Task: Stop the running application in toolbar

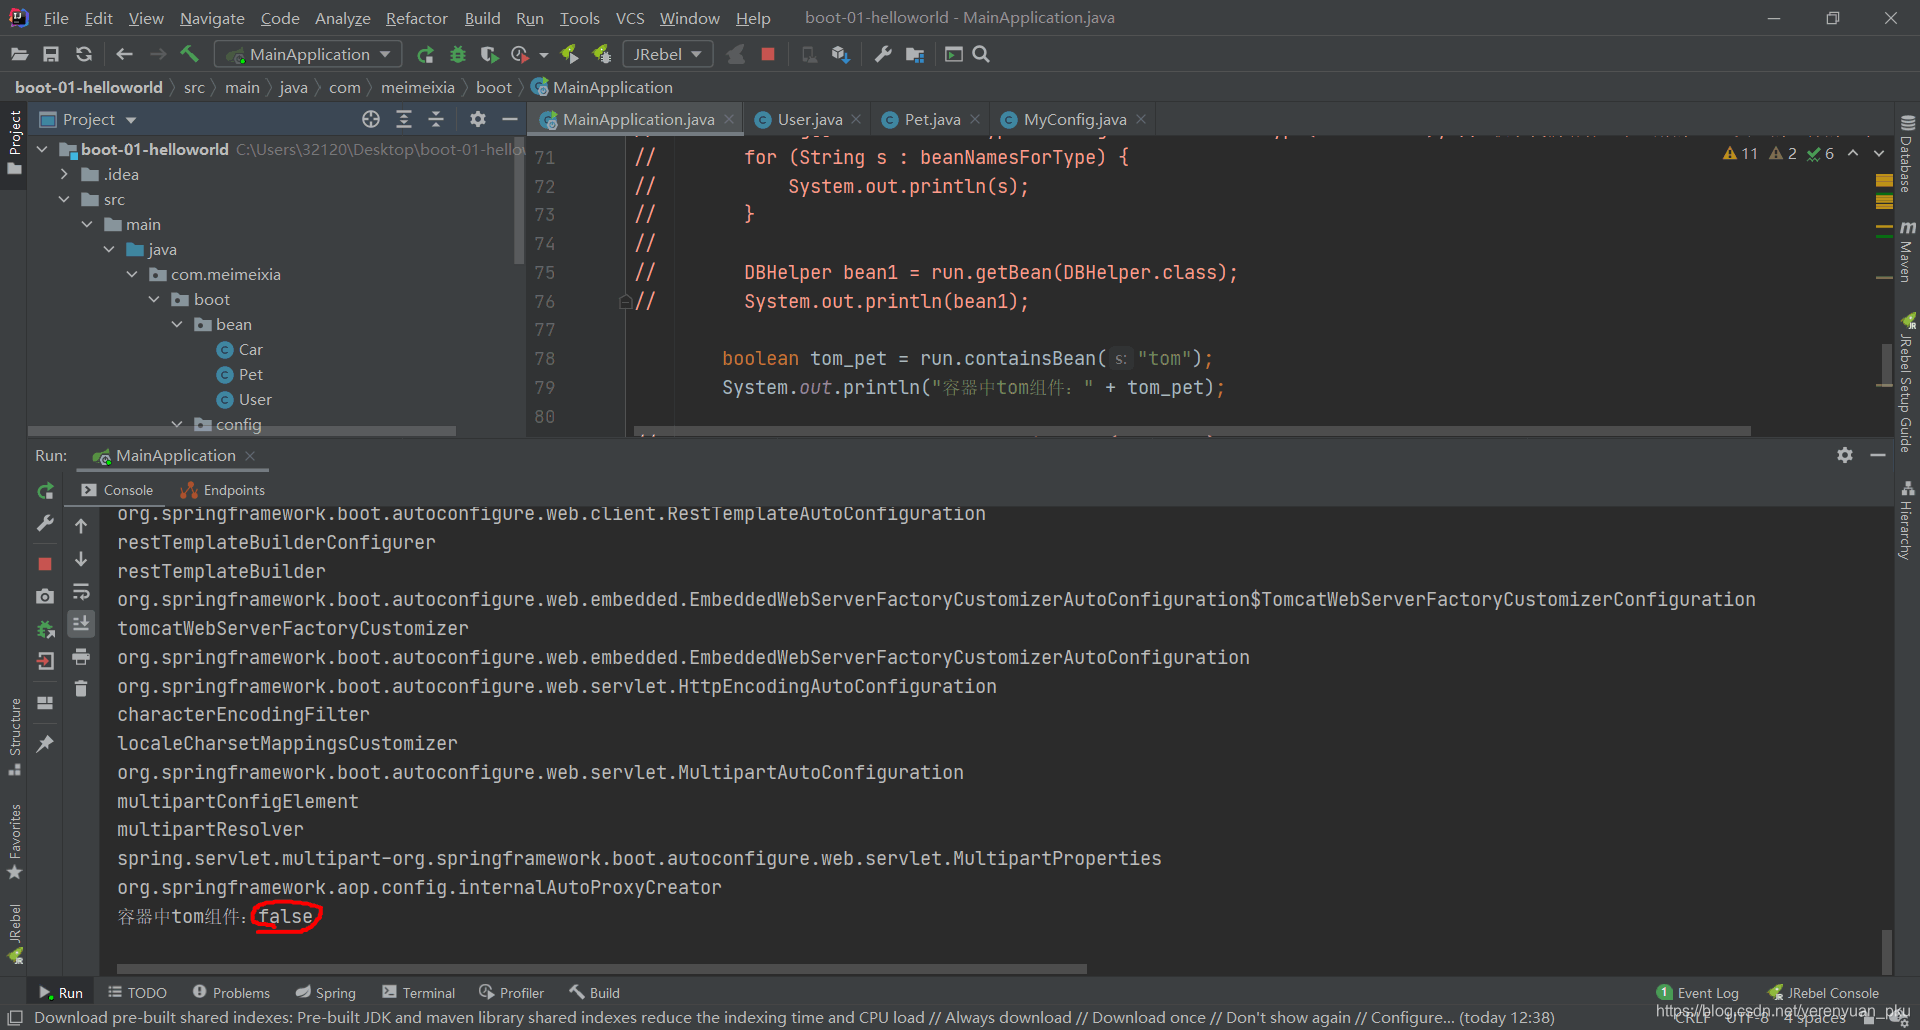Action: [x=768, y=54]
